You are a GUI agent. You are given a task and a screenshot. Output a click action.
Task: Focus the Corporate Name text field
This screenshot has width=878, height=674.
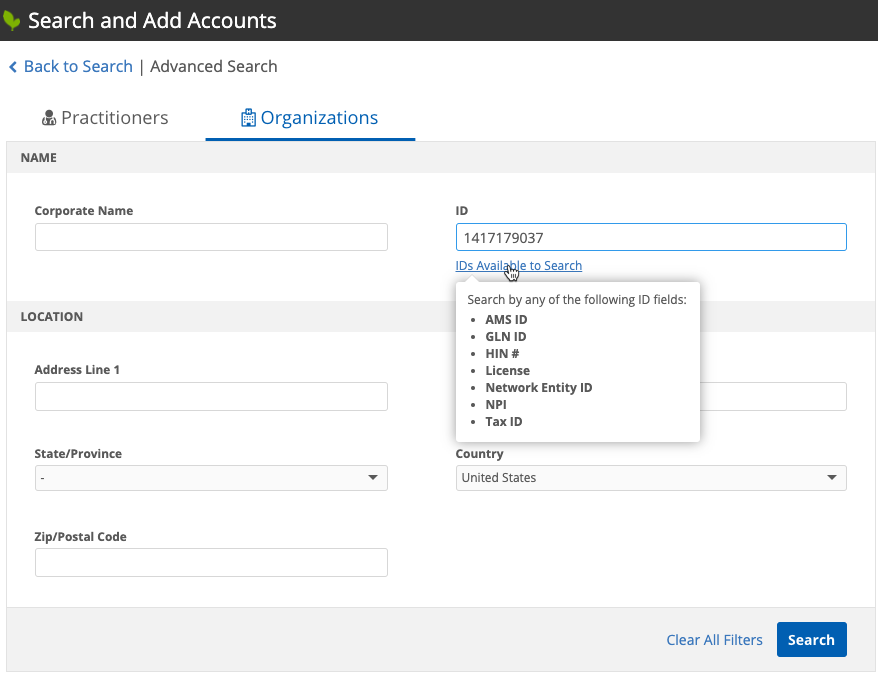click(x=211, y=237)
